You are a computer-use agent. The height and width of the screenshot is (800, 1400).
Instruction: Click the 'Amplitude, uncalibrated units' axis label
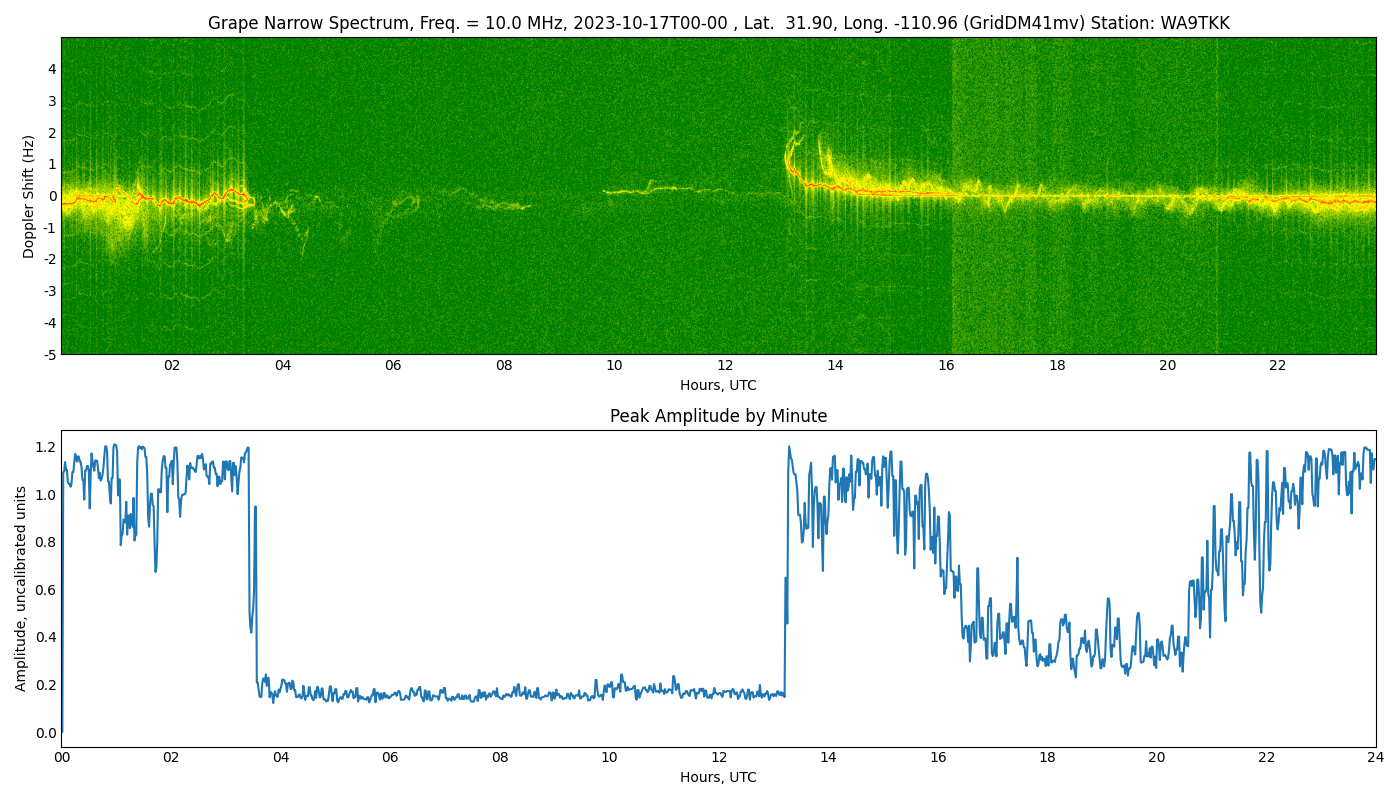pos(21,588)
